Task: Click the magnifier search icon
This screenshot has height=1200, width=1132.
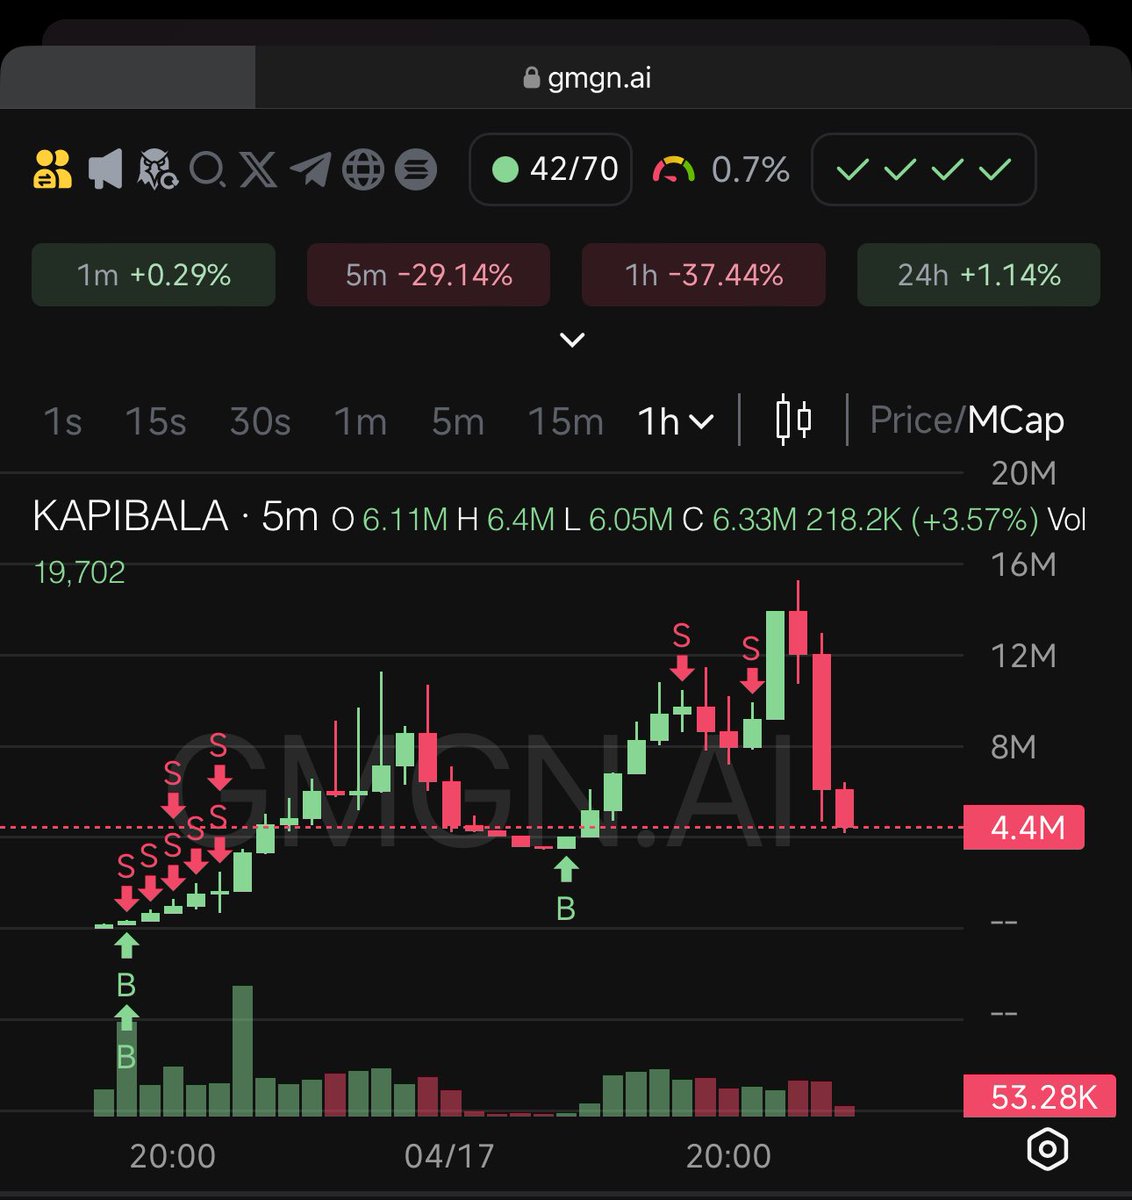Action: click(207, 169)
